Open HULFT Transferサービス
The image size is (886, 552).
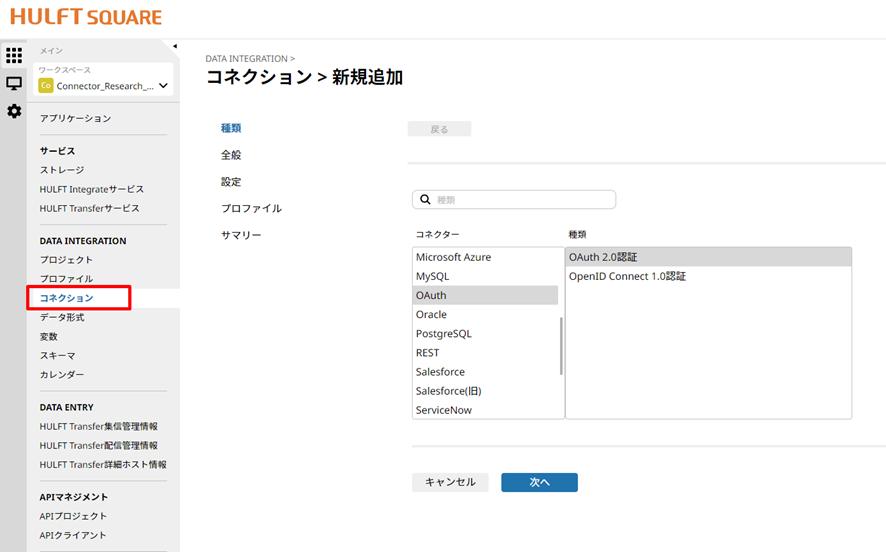coord(89,208)
